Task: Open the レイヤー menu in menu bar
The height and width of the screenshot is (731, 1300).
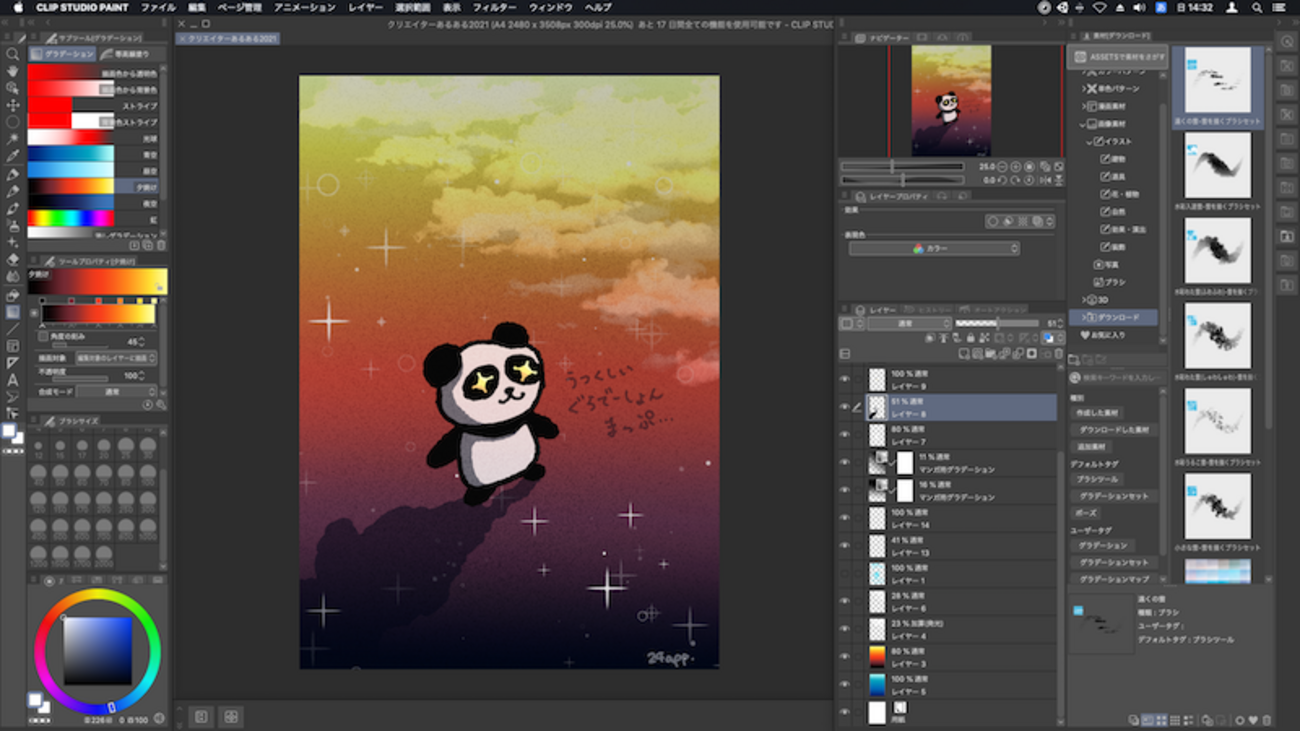Action: click(x=365, y=7)
